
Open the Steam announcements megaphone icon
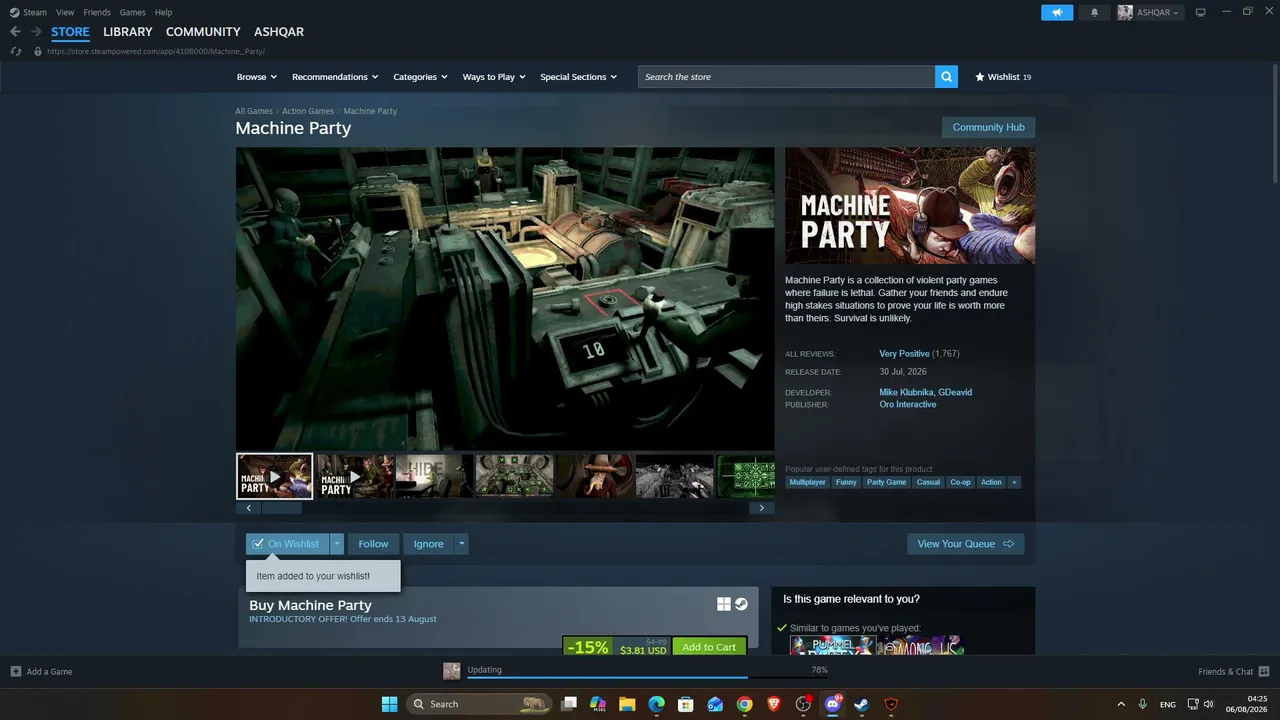click(1057, 12)
